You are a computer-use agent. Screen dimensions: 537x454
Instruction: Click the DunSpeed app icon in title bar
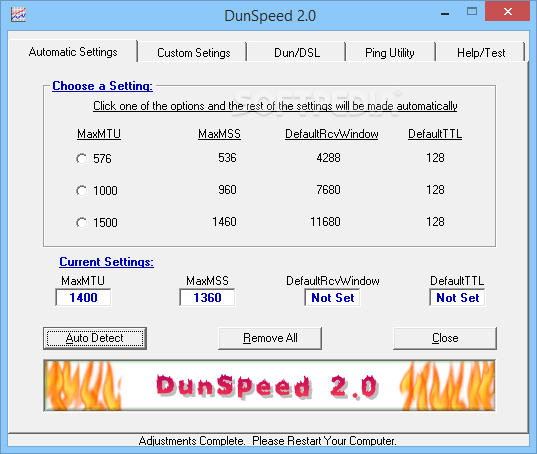click(x=18, y=15)
